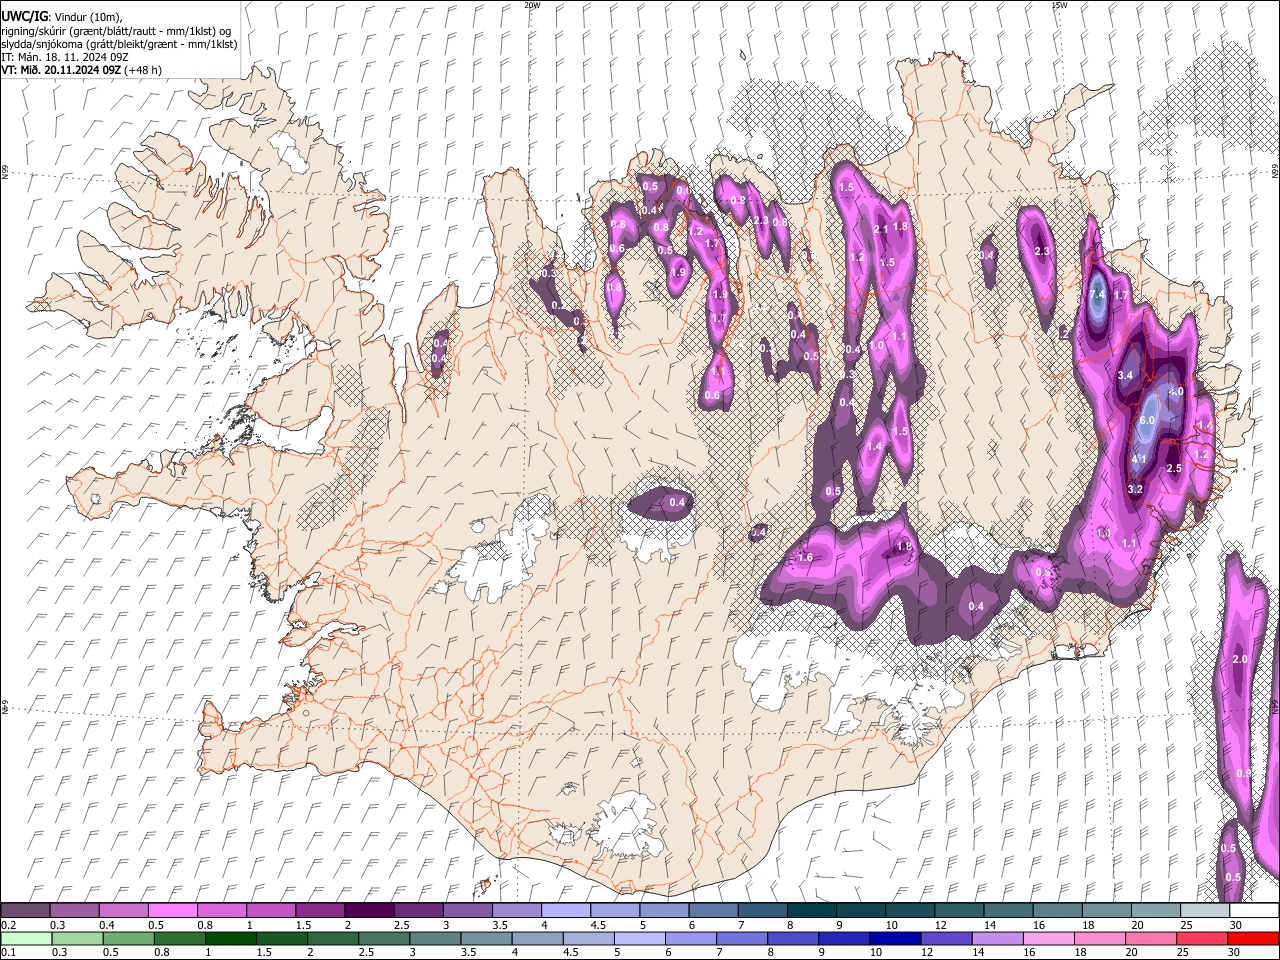This screenshot has height=960, width=1280.
Task: Click the grey-purple 0.2–0.3 snow legend swatch
Action: (x=25, y=910)
